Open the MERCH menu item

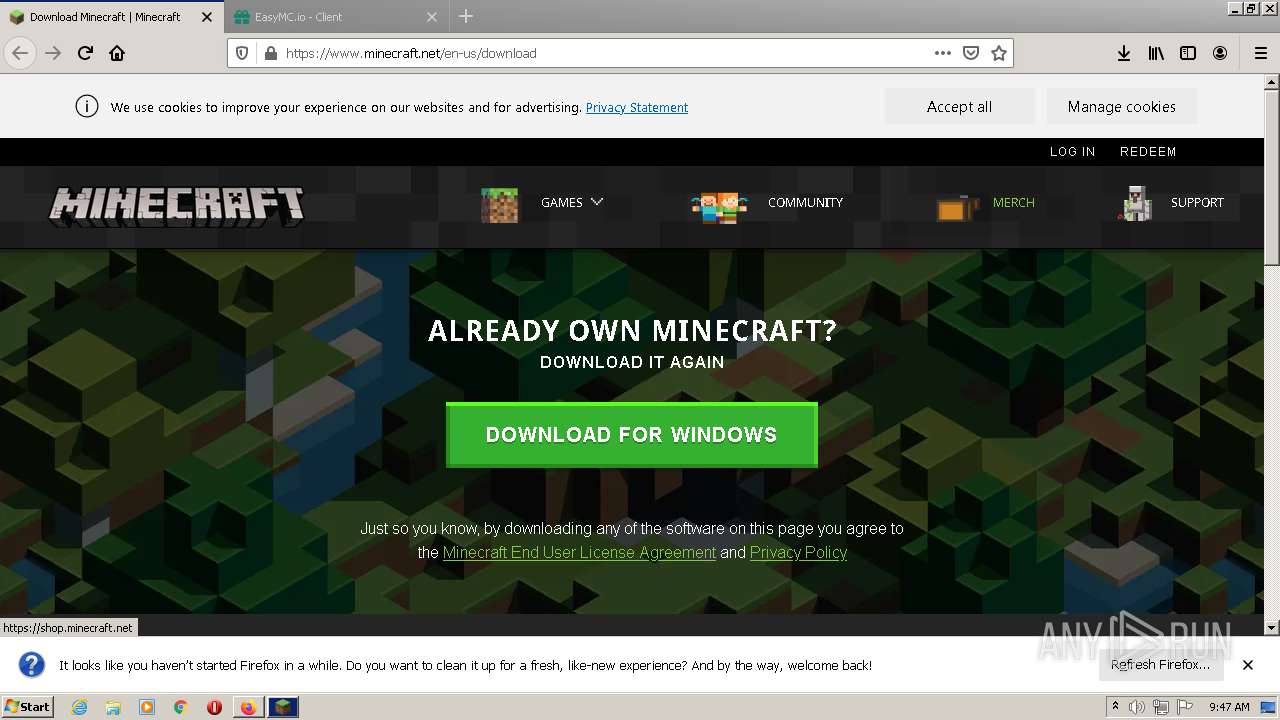[1013, 202]
